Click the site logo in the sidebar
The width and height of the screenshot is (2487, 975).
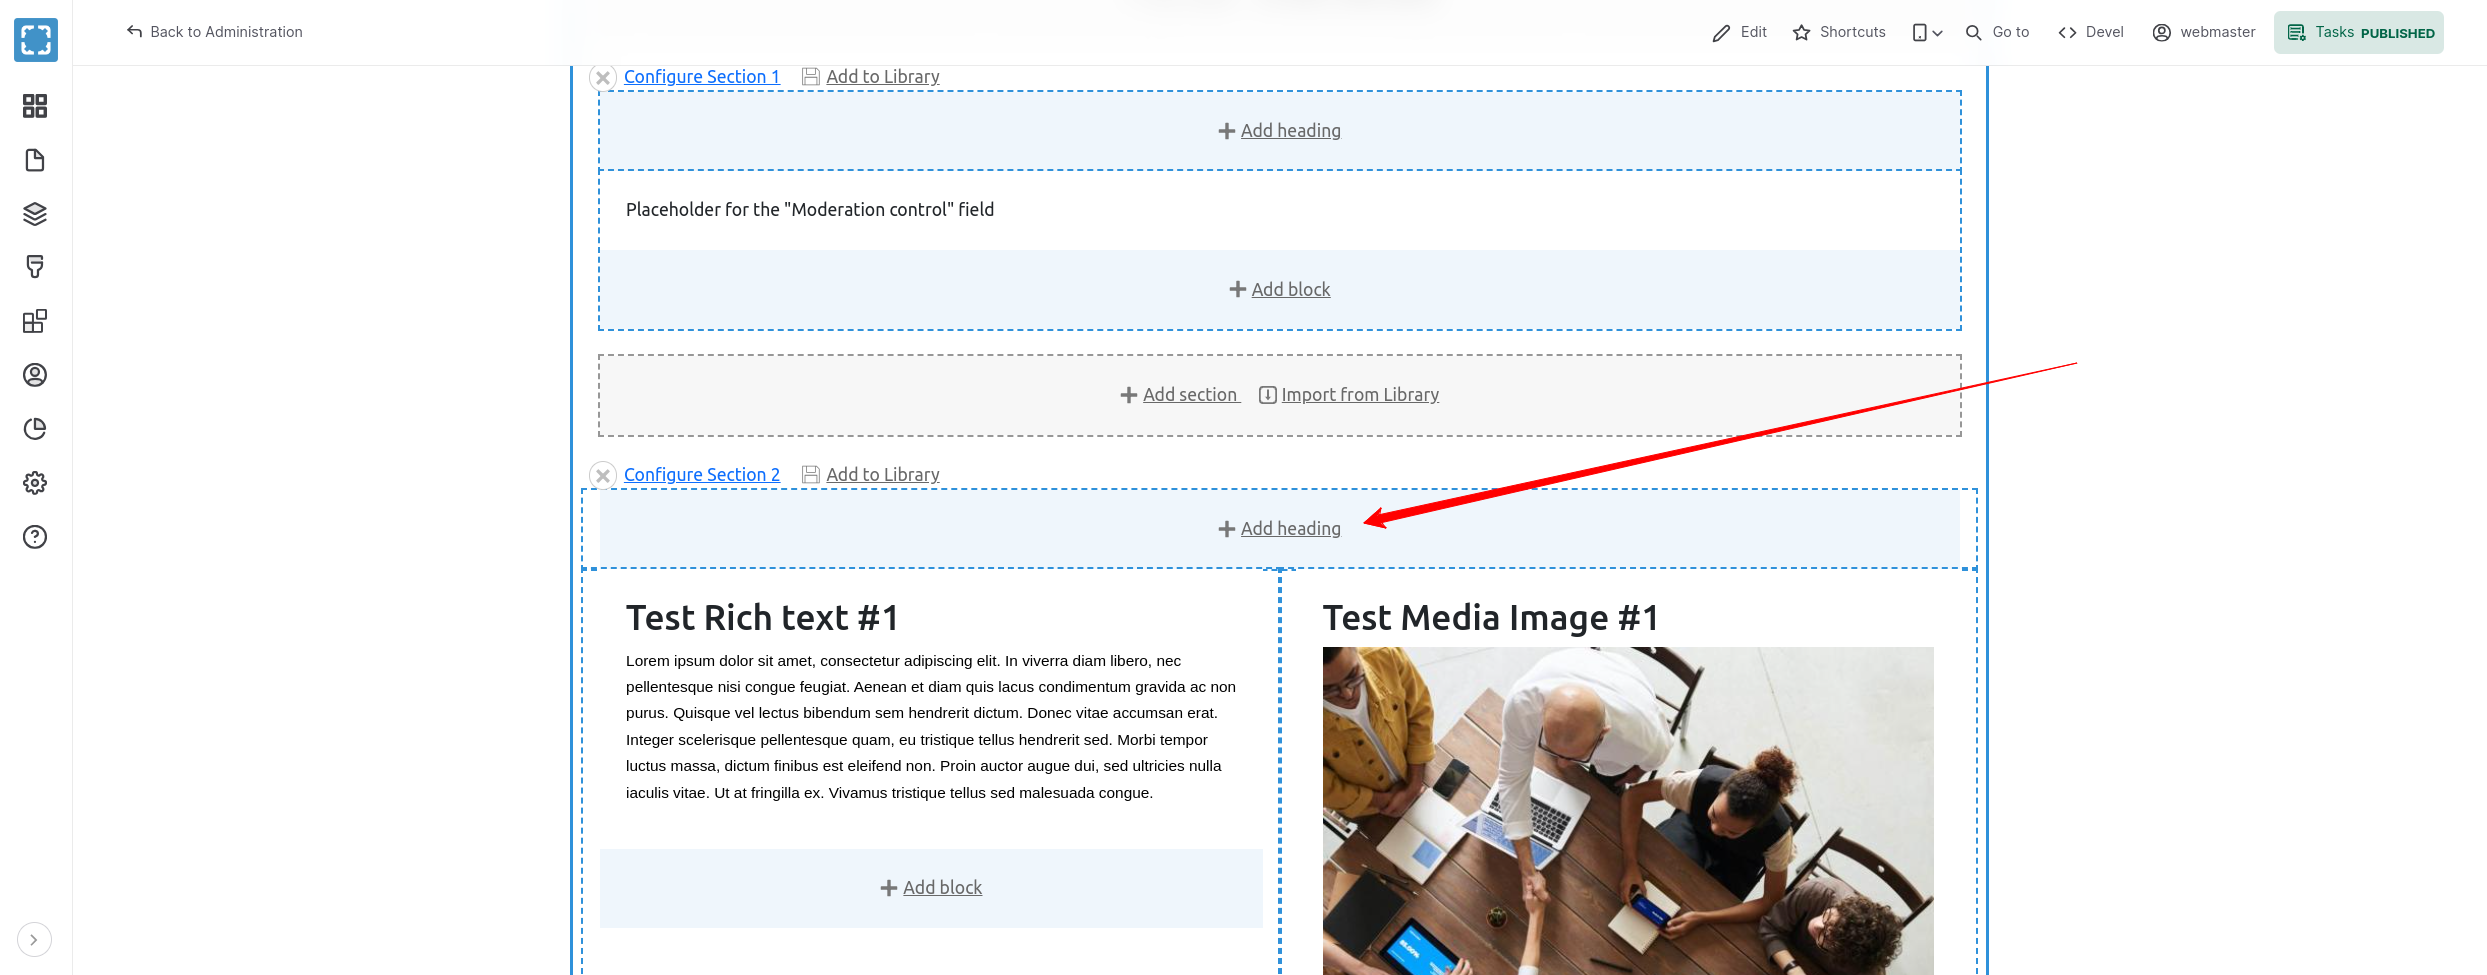click(36, 40)
